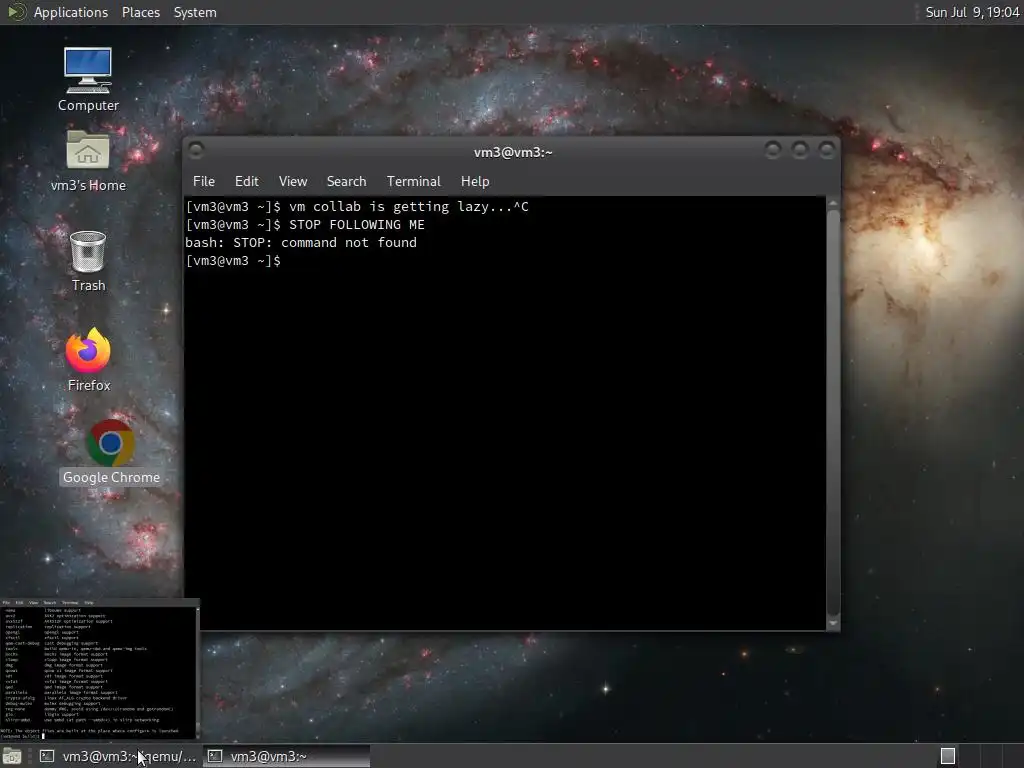The image size is (1024, 768).
Task: Click the Show Desktop icon in bottom panel
Action: pyautogui.click(x=12, y=756)
